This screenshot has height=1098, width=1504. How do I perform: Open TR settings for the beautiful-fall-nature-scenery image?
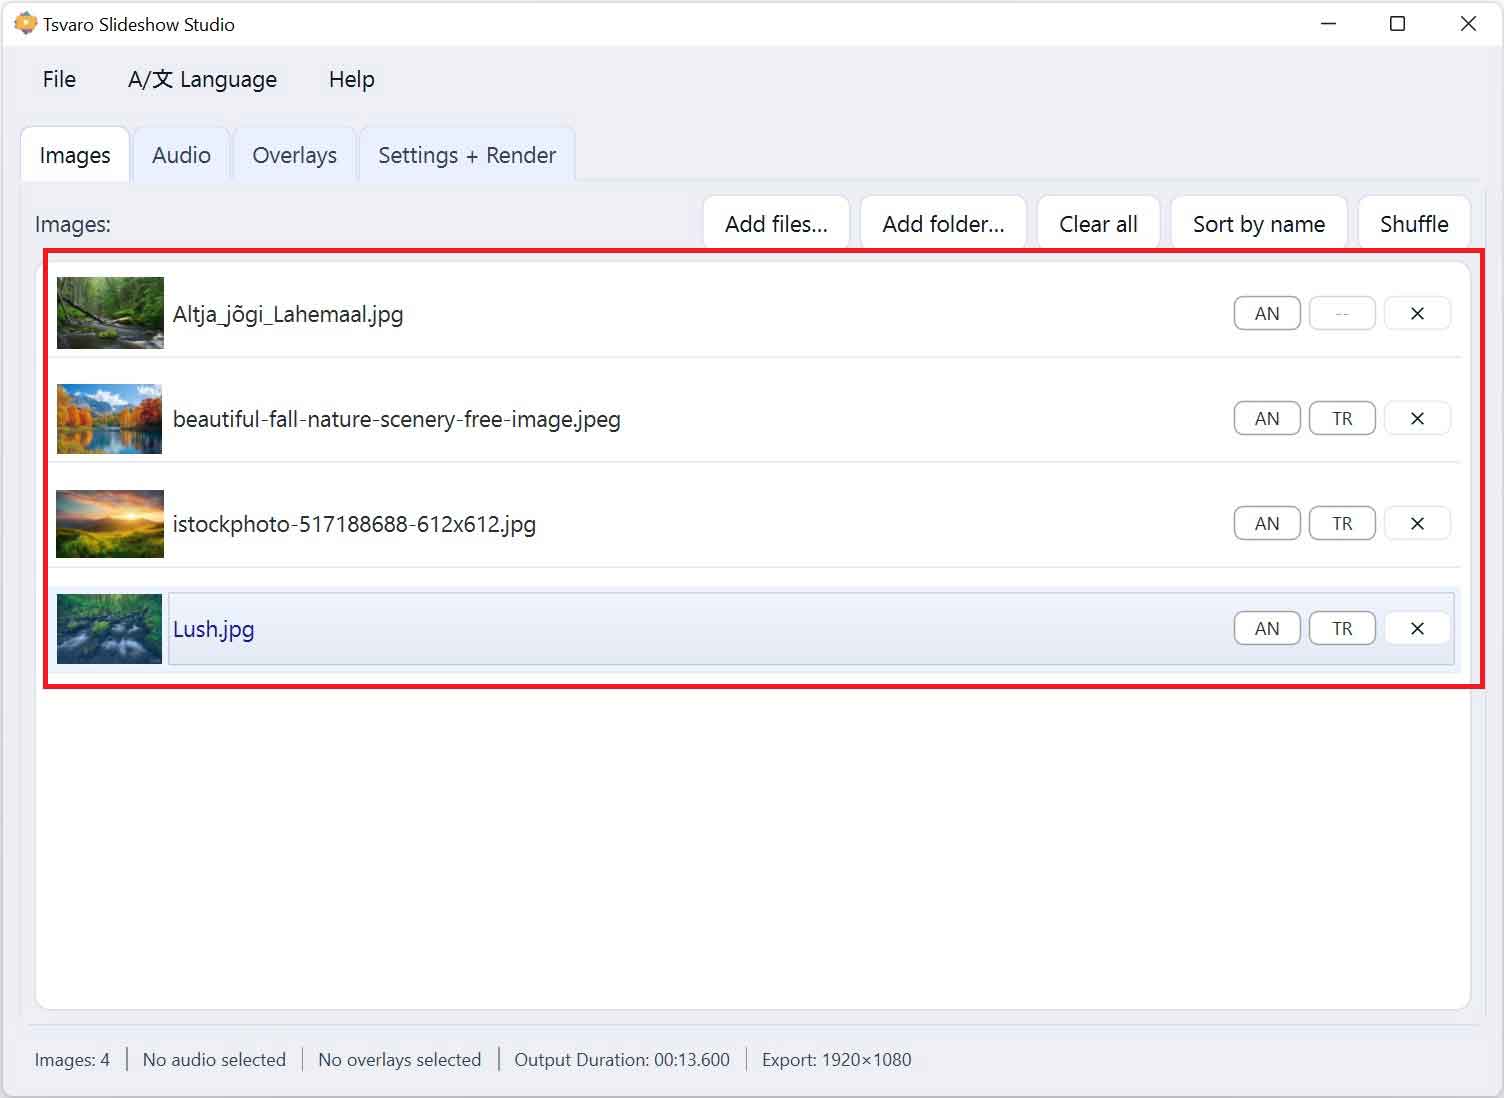tap(1341, 419)
